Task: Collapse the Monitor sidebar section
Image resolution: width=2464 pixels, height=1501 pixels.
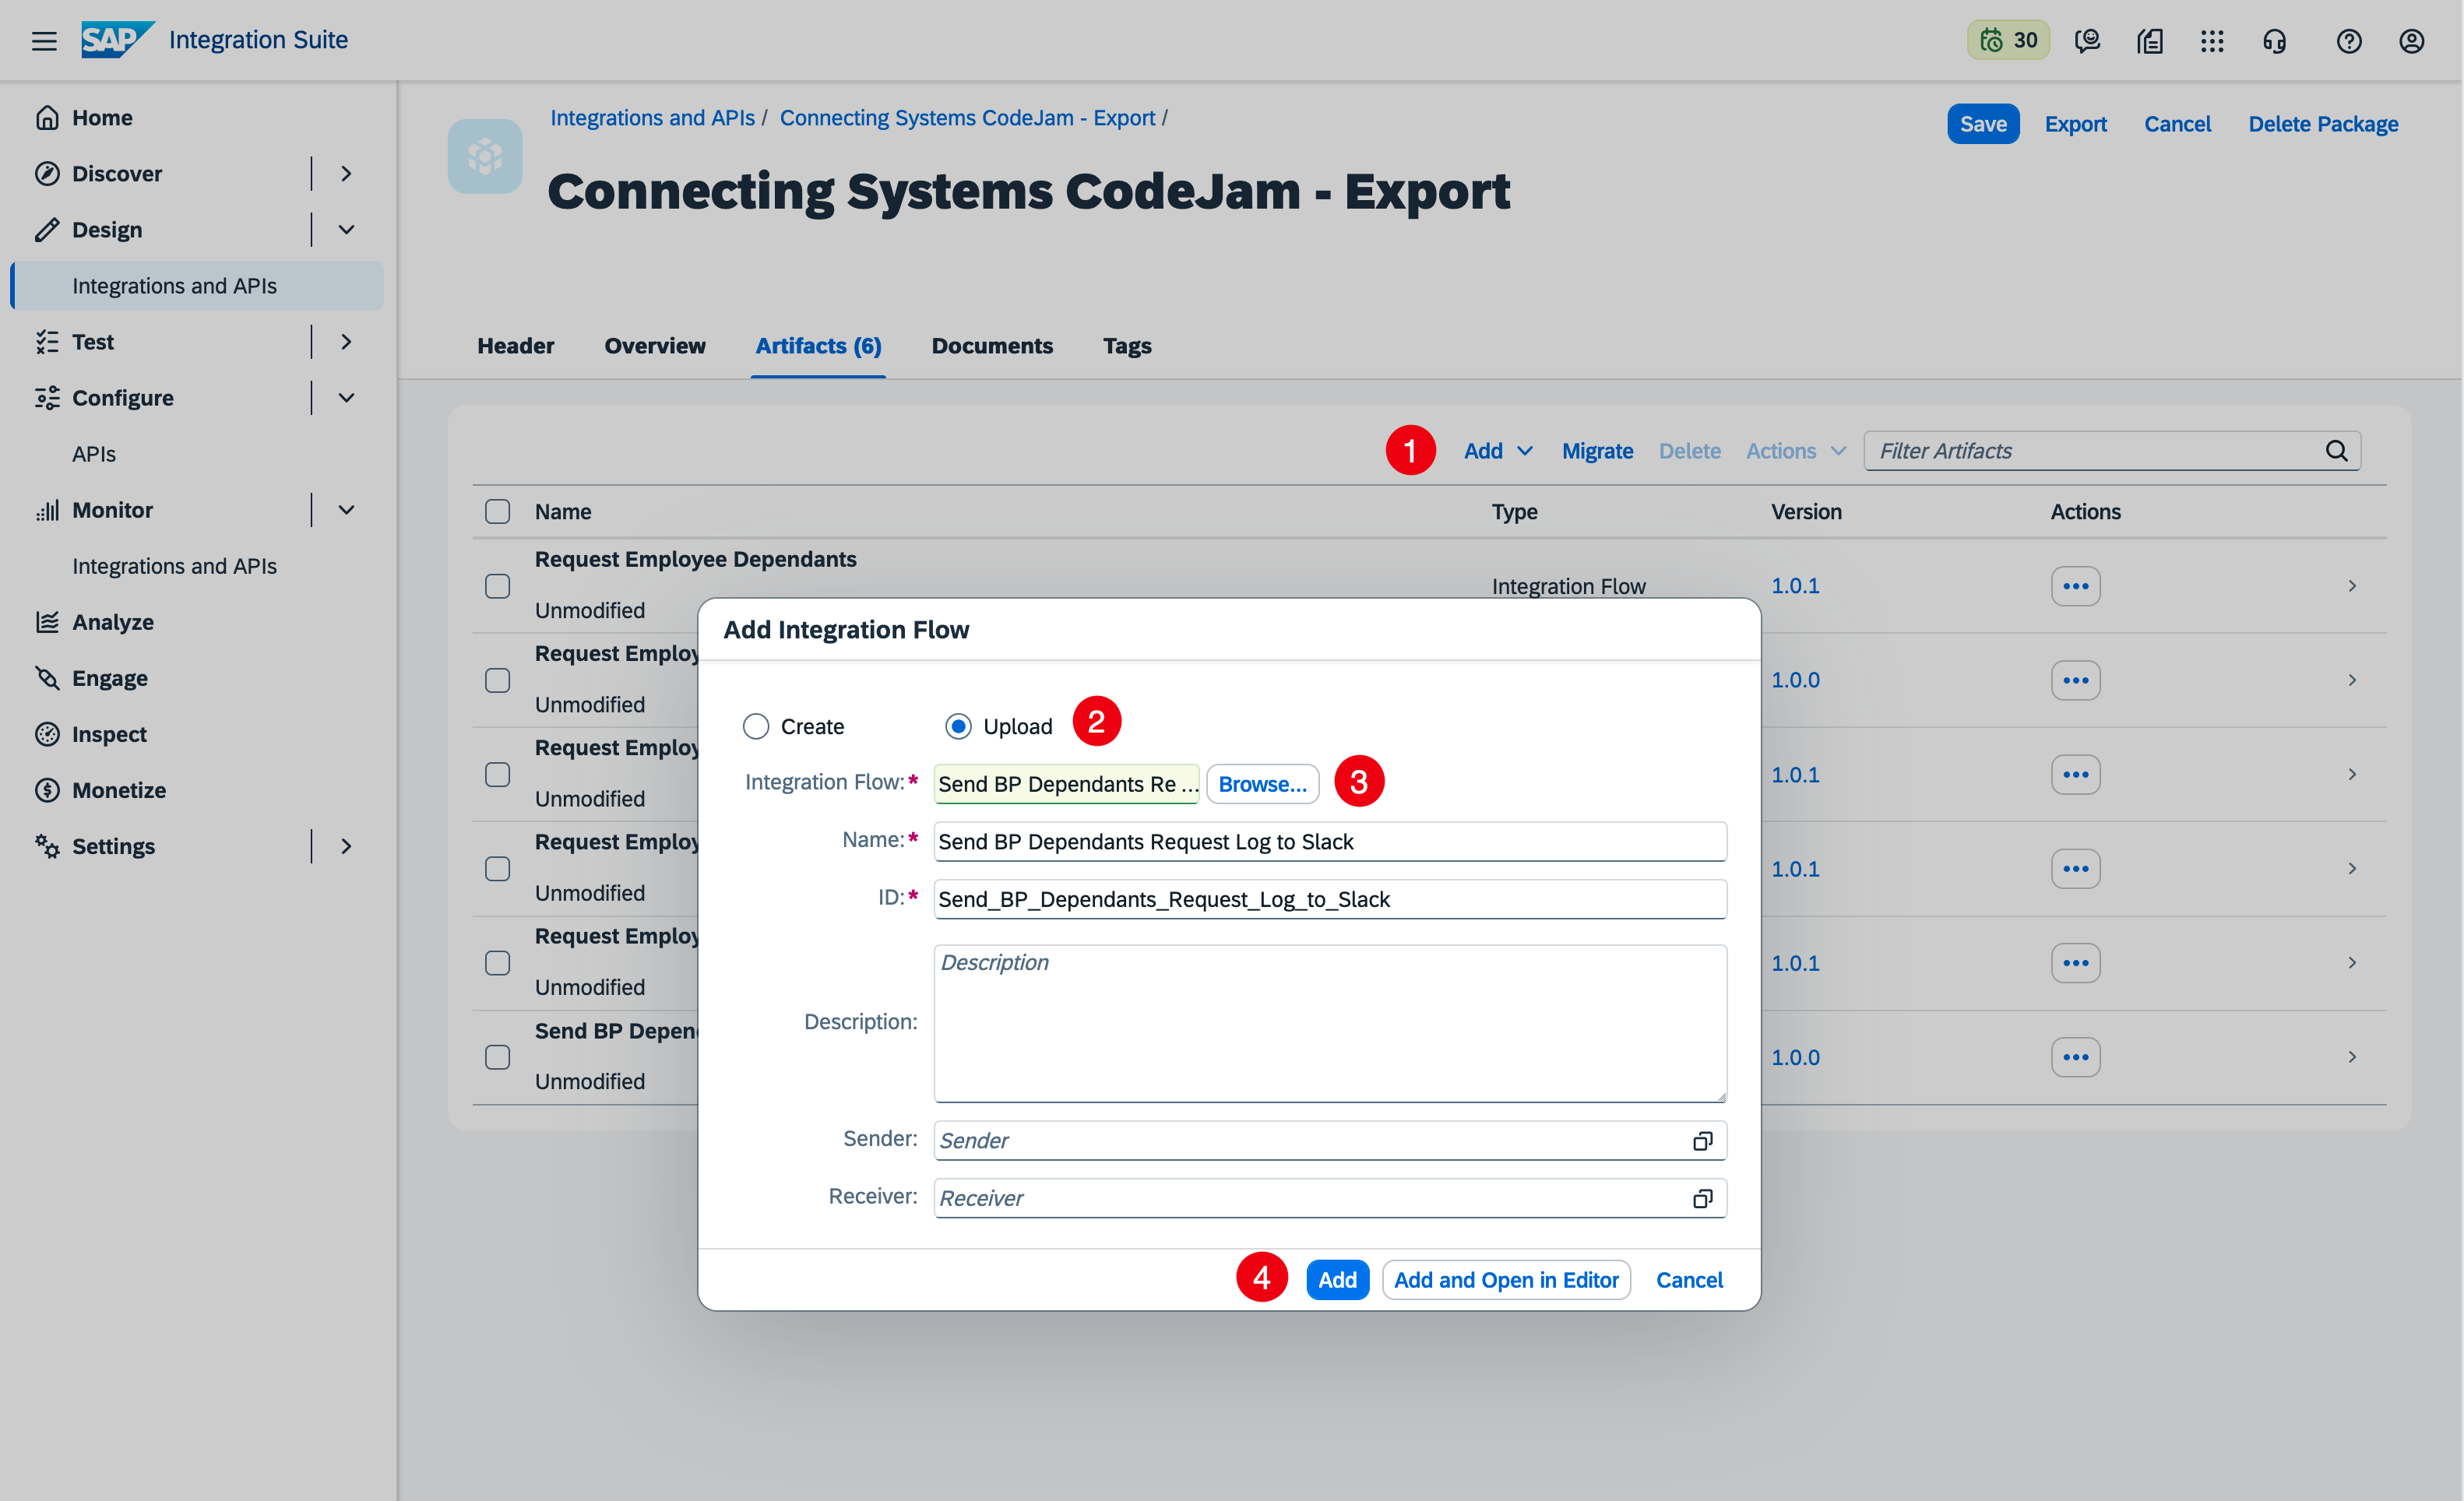Action: tap(346, 509)
